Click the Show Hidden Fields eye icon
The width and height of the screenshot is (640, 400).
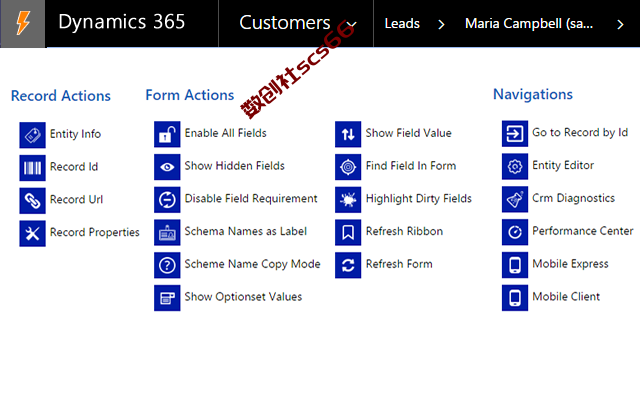[x=167, y=167]
